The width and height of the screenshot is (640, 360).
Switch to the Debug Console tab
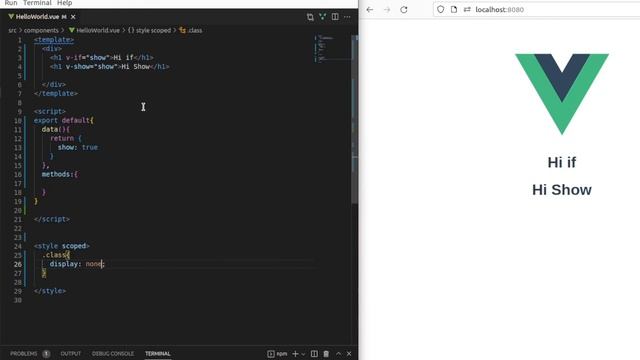pos(113,353)
